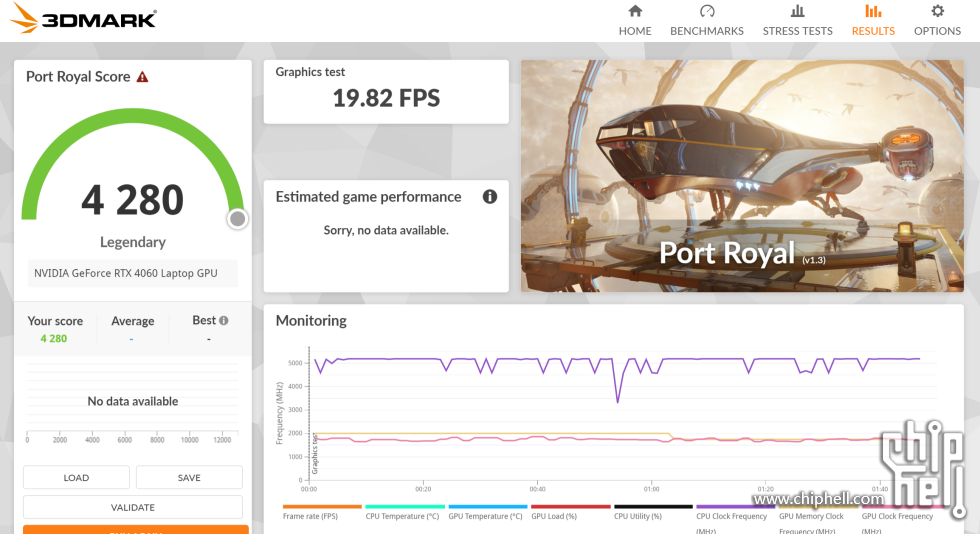This screenshot has width=980, height=534.
Task: Go to the HOME tab label
Action: click(635, 31)
